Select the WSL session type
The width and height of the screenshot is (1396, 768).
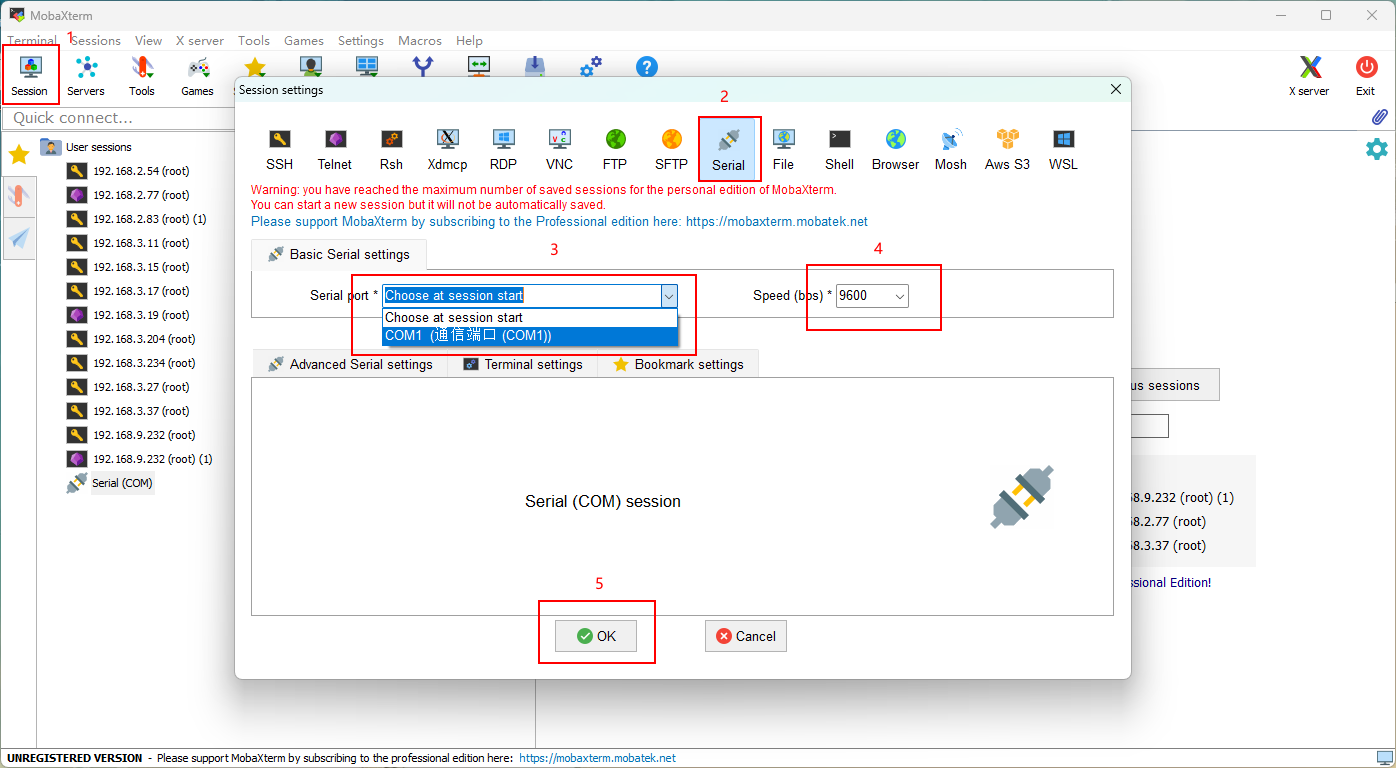(1063, 149)
